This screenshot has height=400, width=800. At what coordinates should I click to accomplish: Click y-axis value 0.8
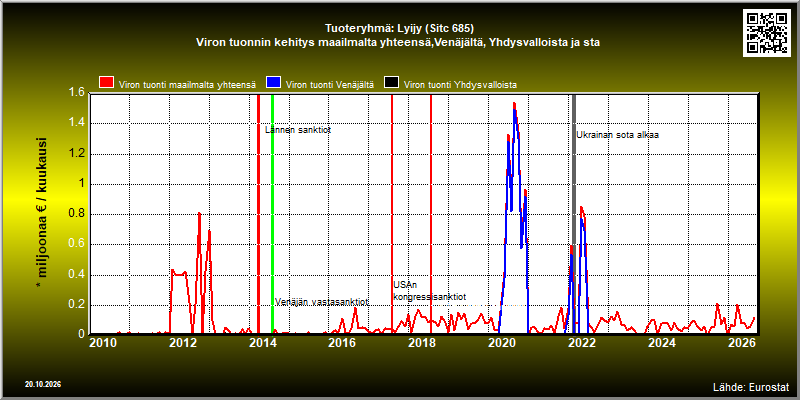point(77,214)
